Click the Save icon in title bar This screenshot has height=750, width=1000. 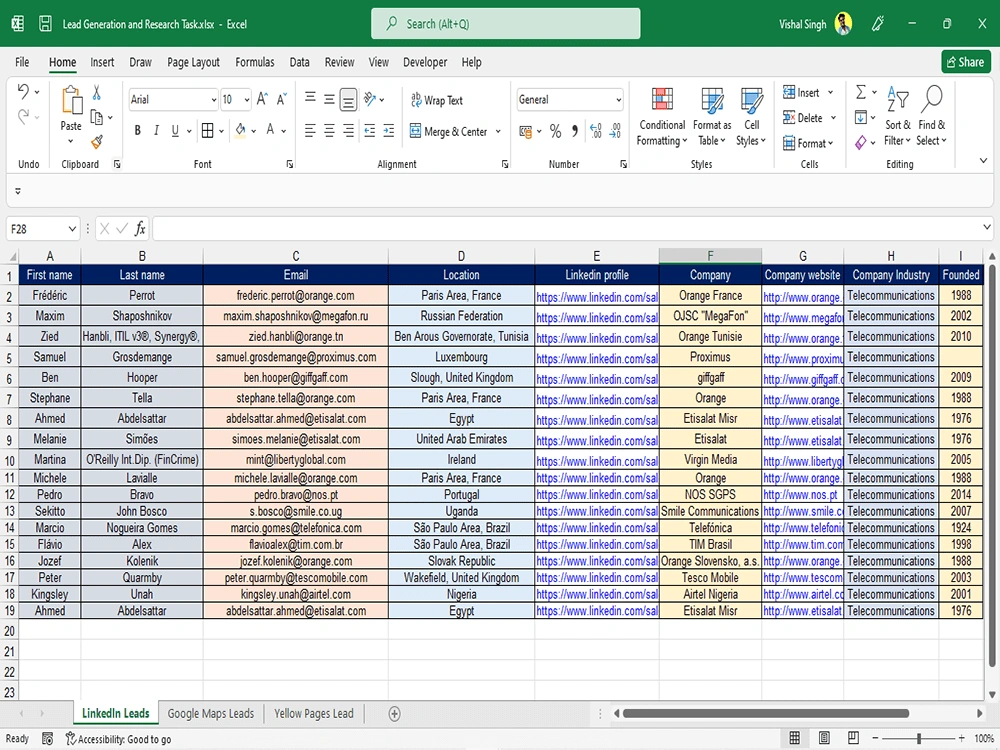[x=45, y=24]
